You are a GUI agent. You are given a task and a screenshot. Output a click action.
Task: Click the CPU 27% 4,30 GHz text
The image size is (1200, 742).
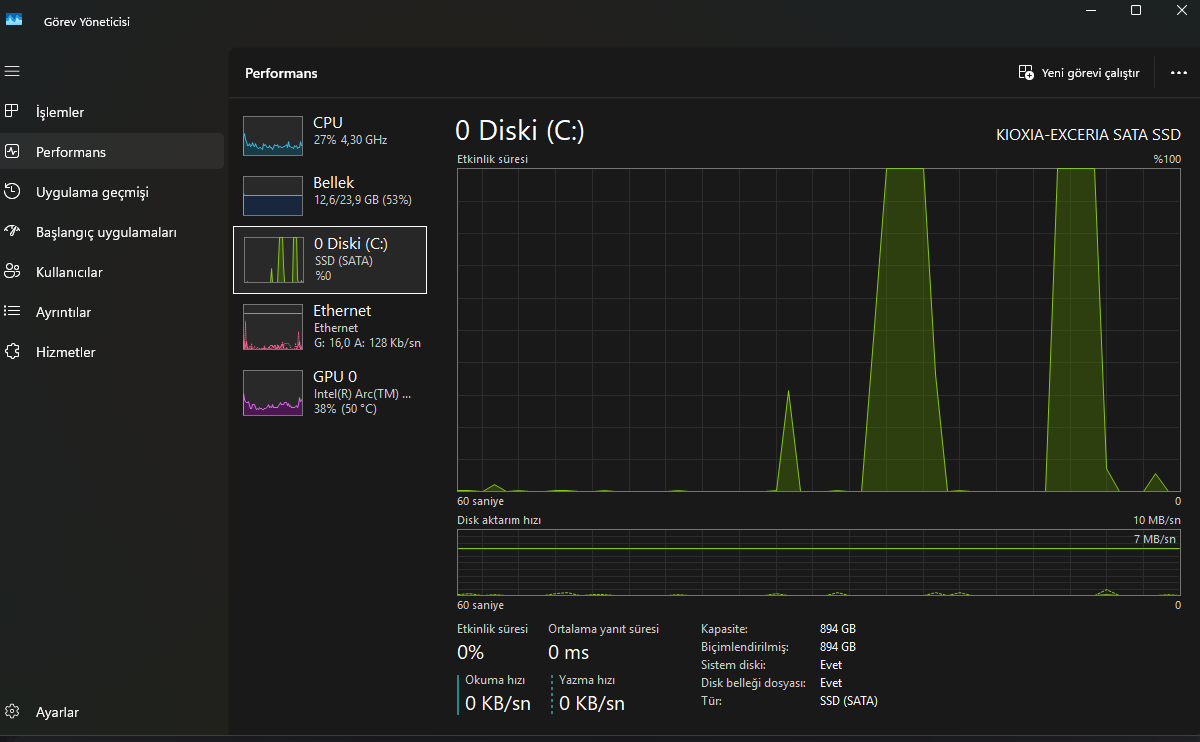click(x=350, y=140)
